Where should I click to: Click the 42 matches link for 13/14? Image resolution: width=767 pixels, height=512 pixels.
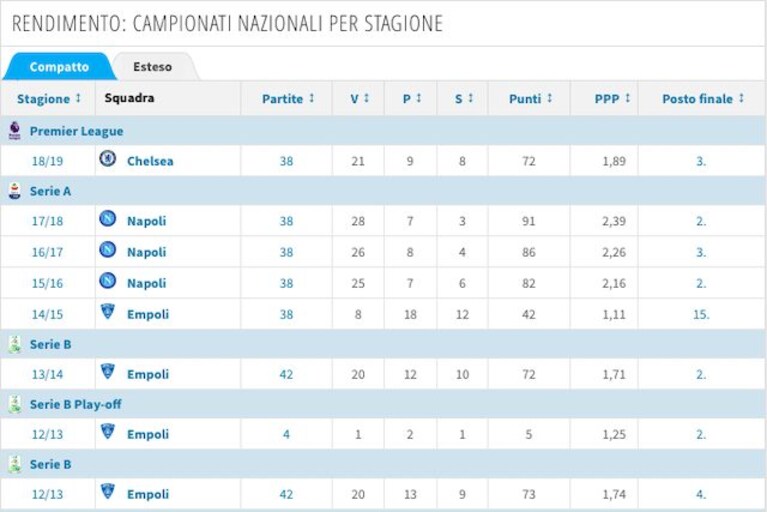pyautogui.click(x=286, y=375)
